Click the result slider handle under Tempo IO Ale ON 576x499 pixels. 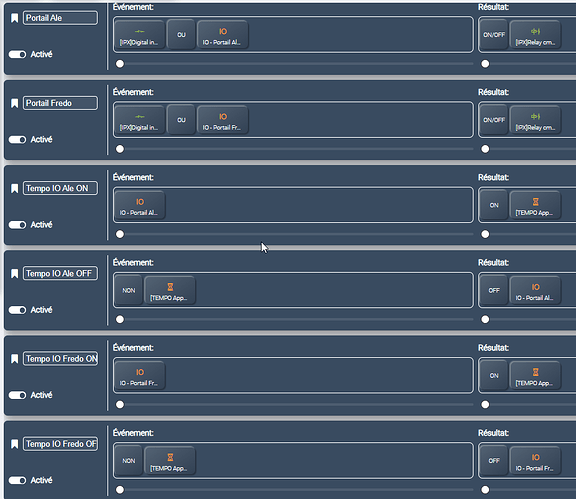pyautogui.click(x=485, y=234)
